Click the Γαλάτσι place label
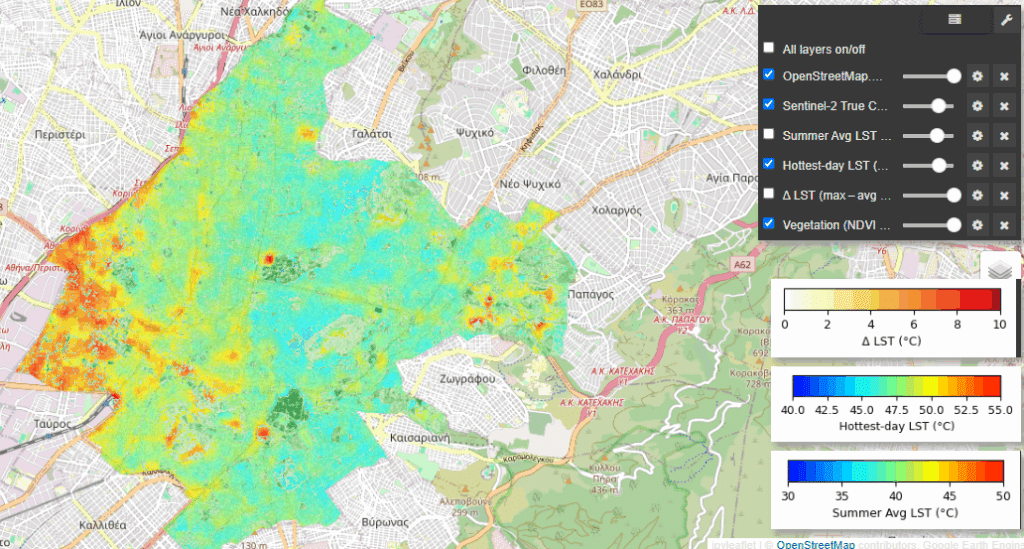The height and width of the screenshot is (549, 1024). (372, 134)
